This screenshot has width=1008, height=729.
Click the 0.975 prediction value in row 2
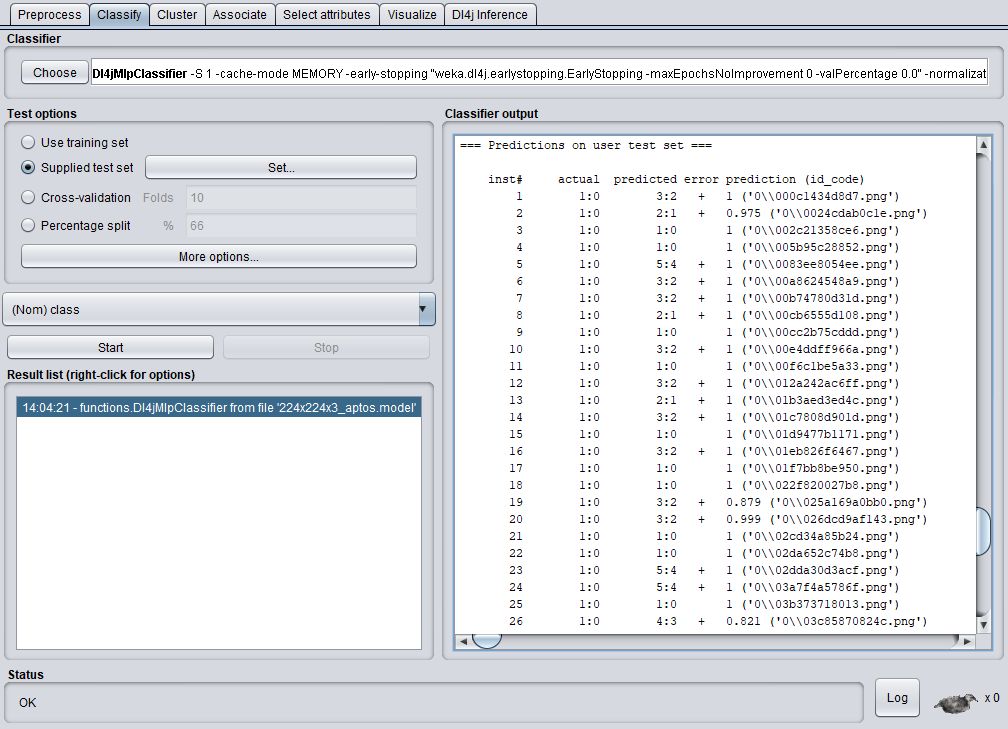click(x=743, y=213)
